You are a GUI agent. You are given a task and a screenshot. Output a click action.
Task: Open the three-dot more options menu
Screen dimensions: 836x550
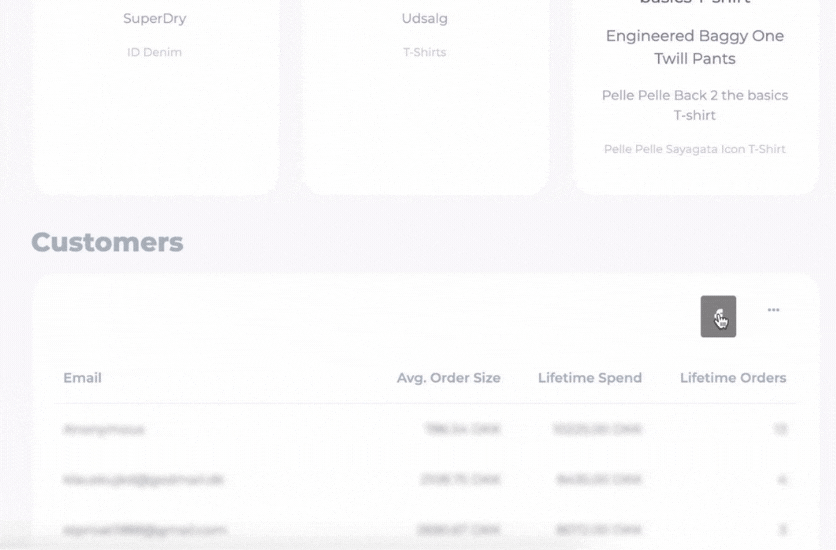[773, 310]
